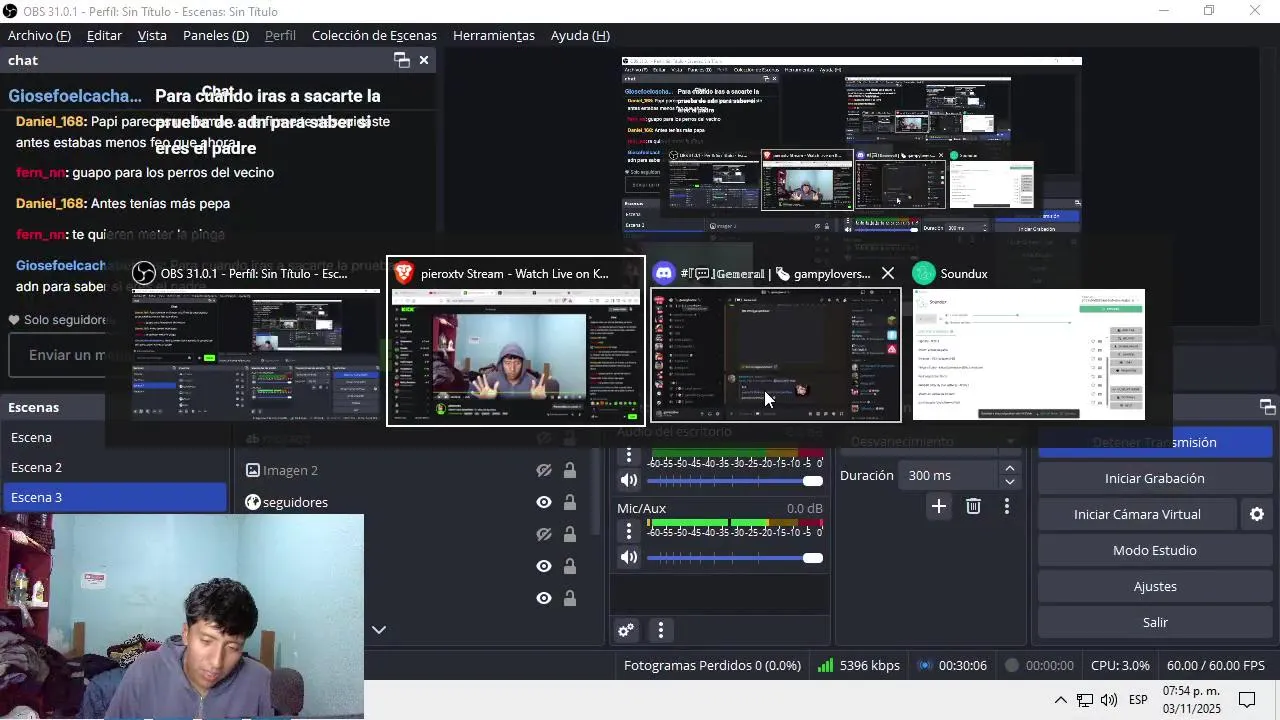
Task: Open the Paneles menu
Action: coord(216,35)
